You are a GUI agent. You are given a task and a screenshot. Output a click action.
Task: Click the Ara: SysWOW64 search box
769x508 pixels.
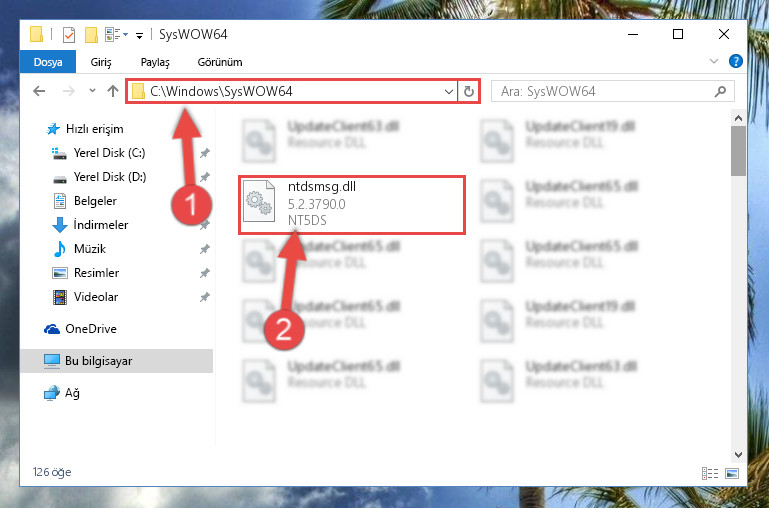(613, 91)
